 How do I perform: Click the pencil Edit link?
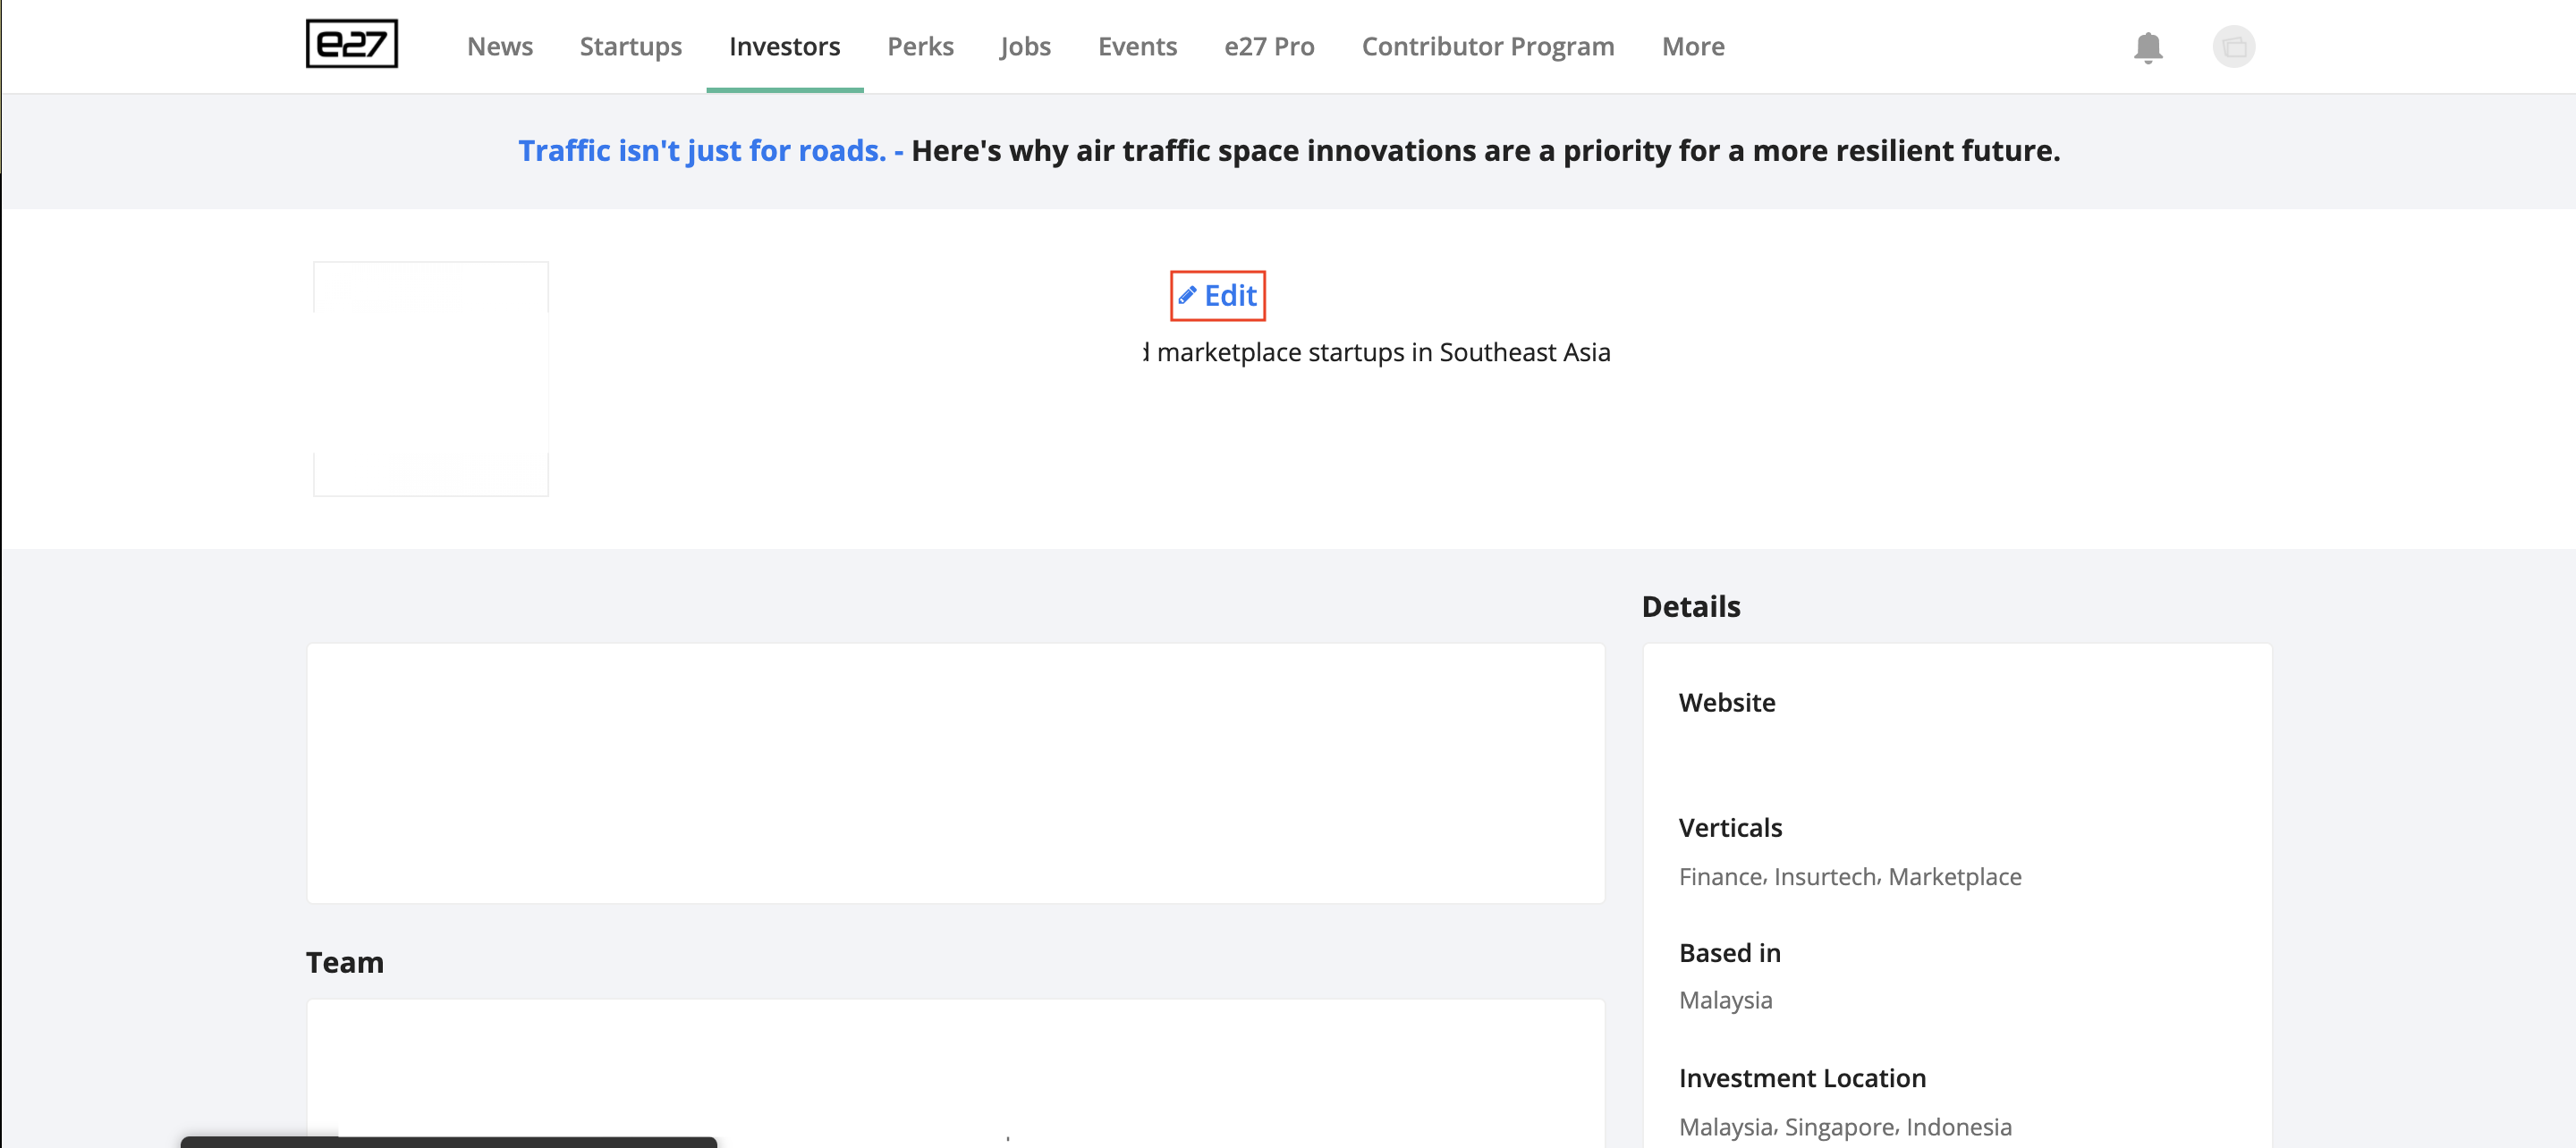click(x=1217, y=296)
